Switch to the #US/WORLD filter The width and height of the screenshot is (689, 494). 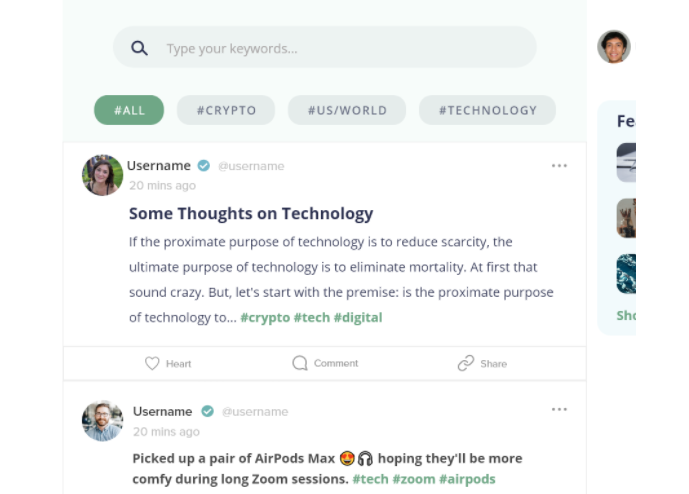(347, 110)
